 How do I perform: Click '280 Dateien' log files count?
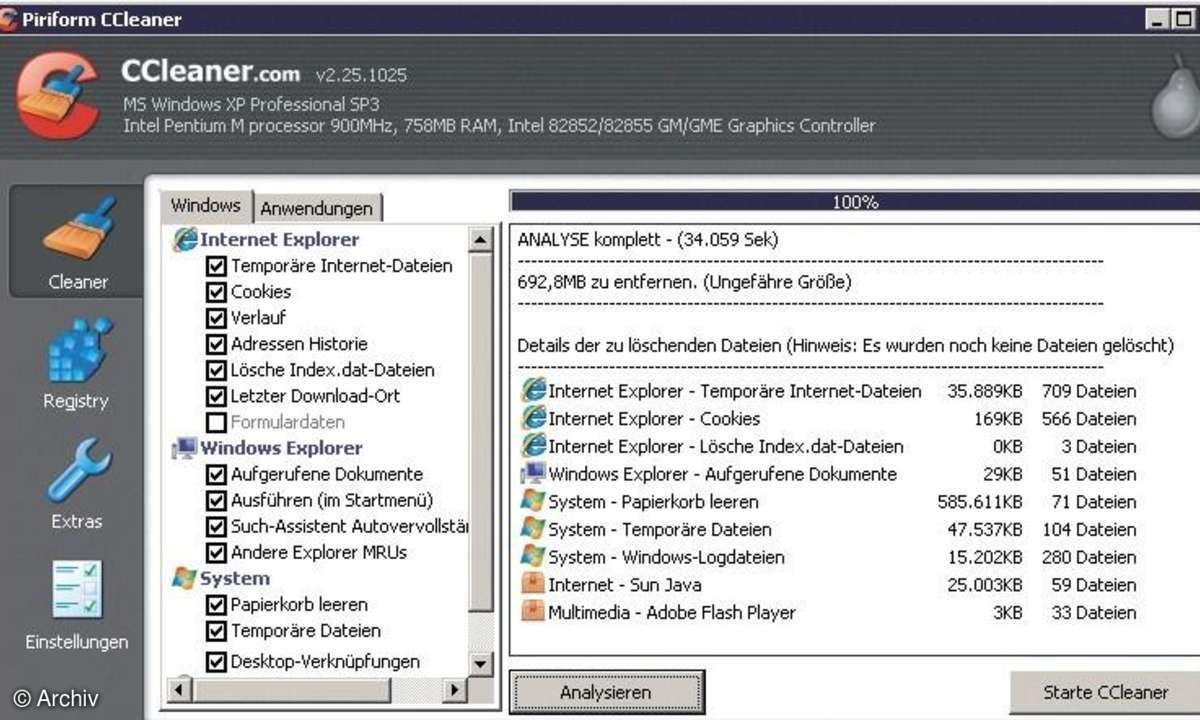point(1089,557)
